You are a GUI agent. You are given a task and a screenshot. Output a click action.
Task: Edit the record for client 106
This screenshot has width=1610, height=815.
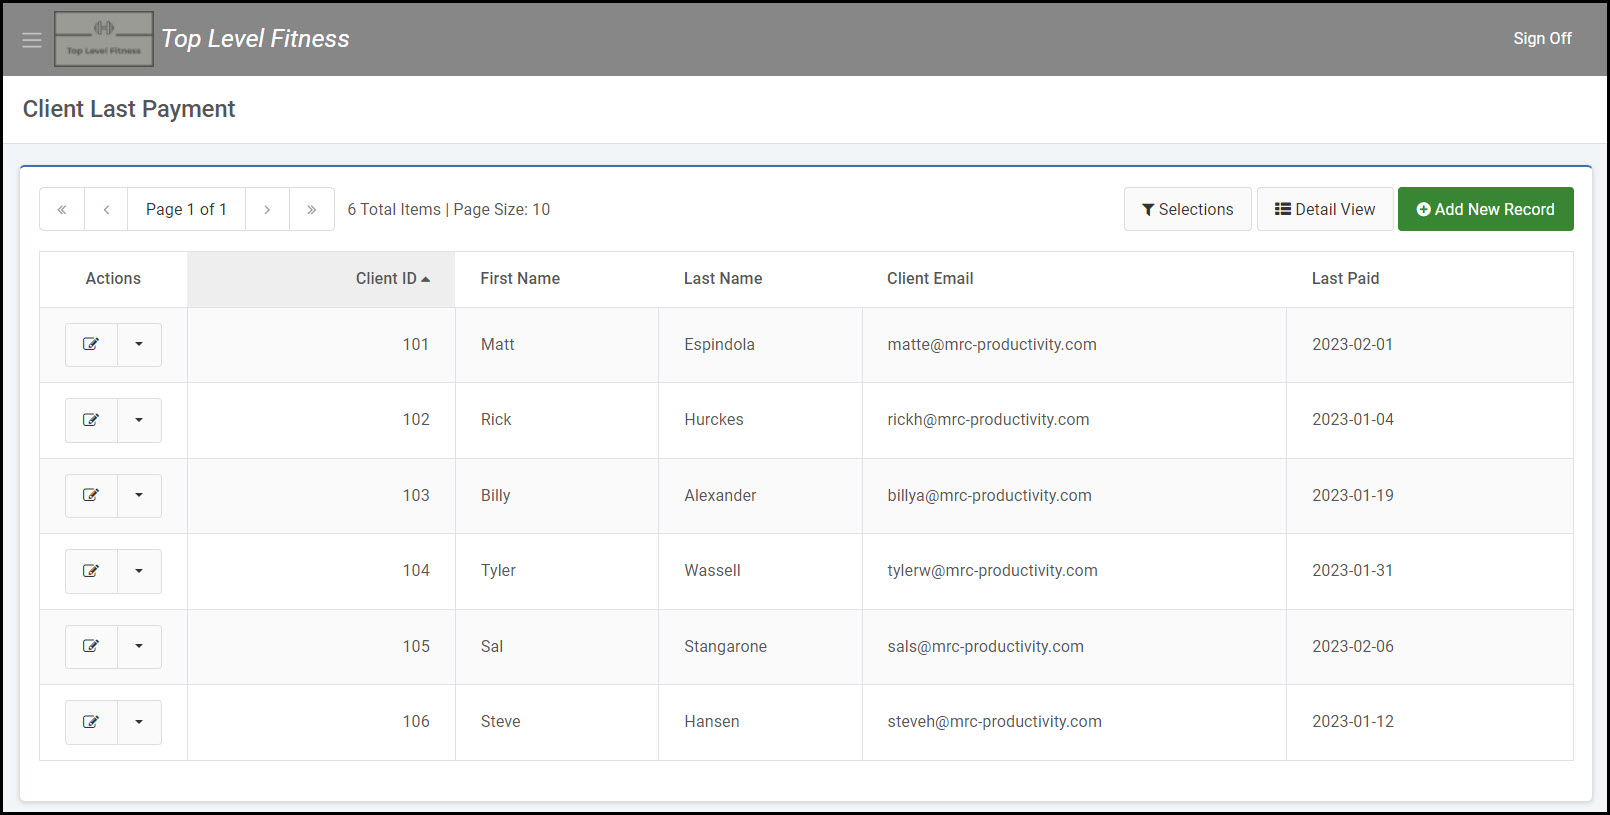pos(91,722)
